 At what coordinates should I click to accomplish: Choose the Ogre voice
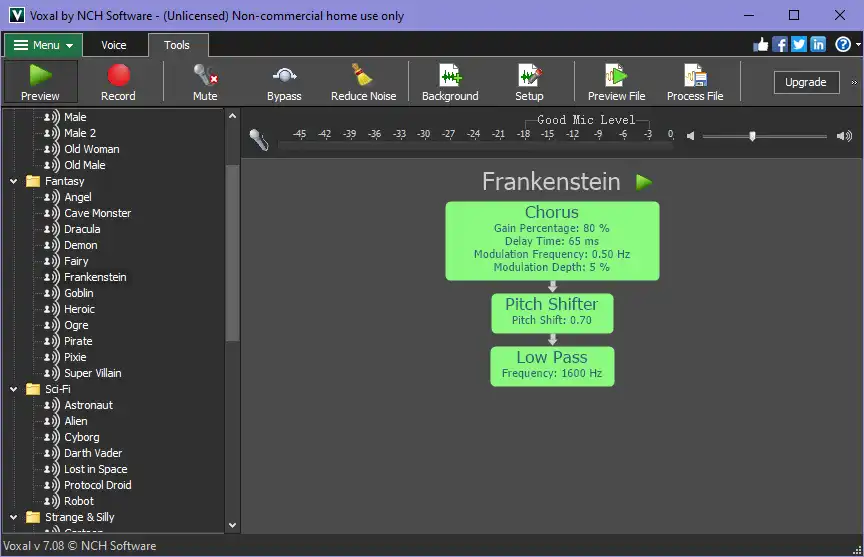click(76, 325)
